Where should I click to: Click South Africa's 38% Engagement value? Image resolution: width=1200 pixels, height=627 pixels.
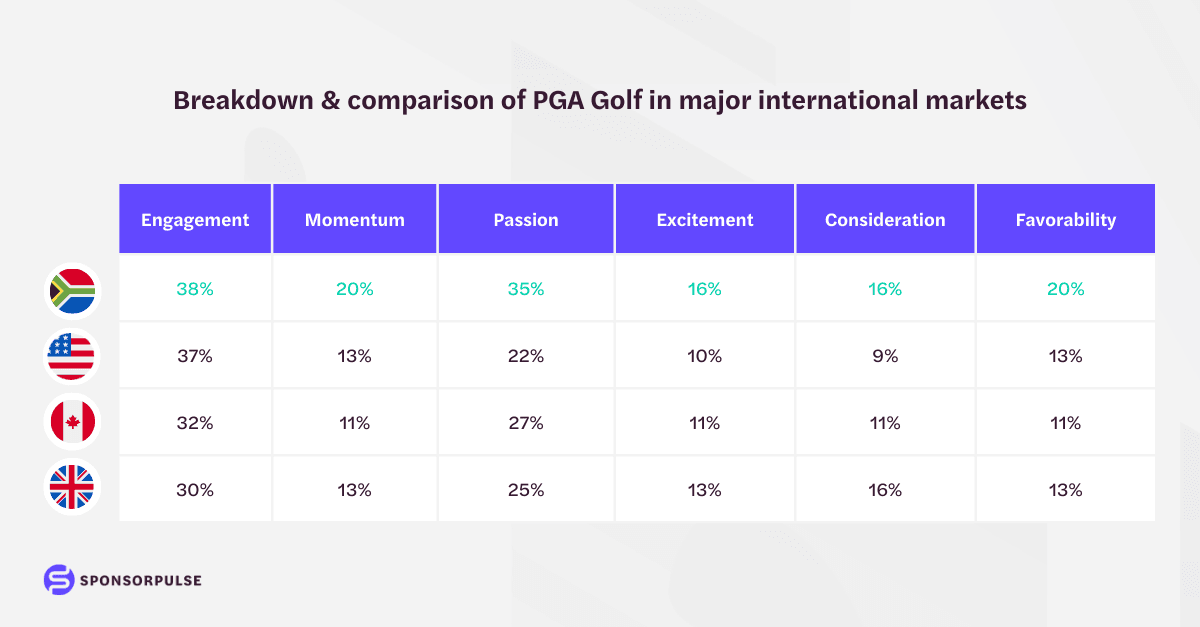pyautogui.click(x=195, y=289)
